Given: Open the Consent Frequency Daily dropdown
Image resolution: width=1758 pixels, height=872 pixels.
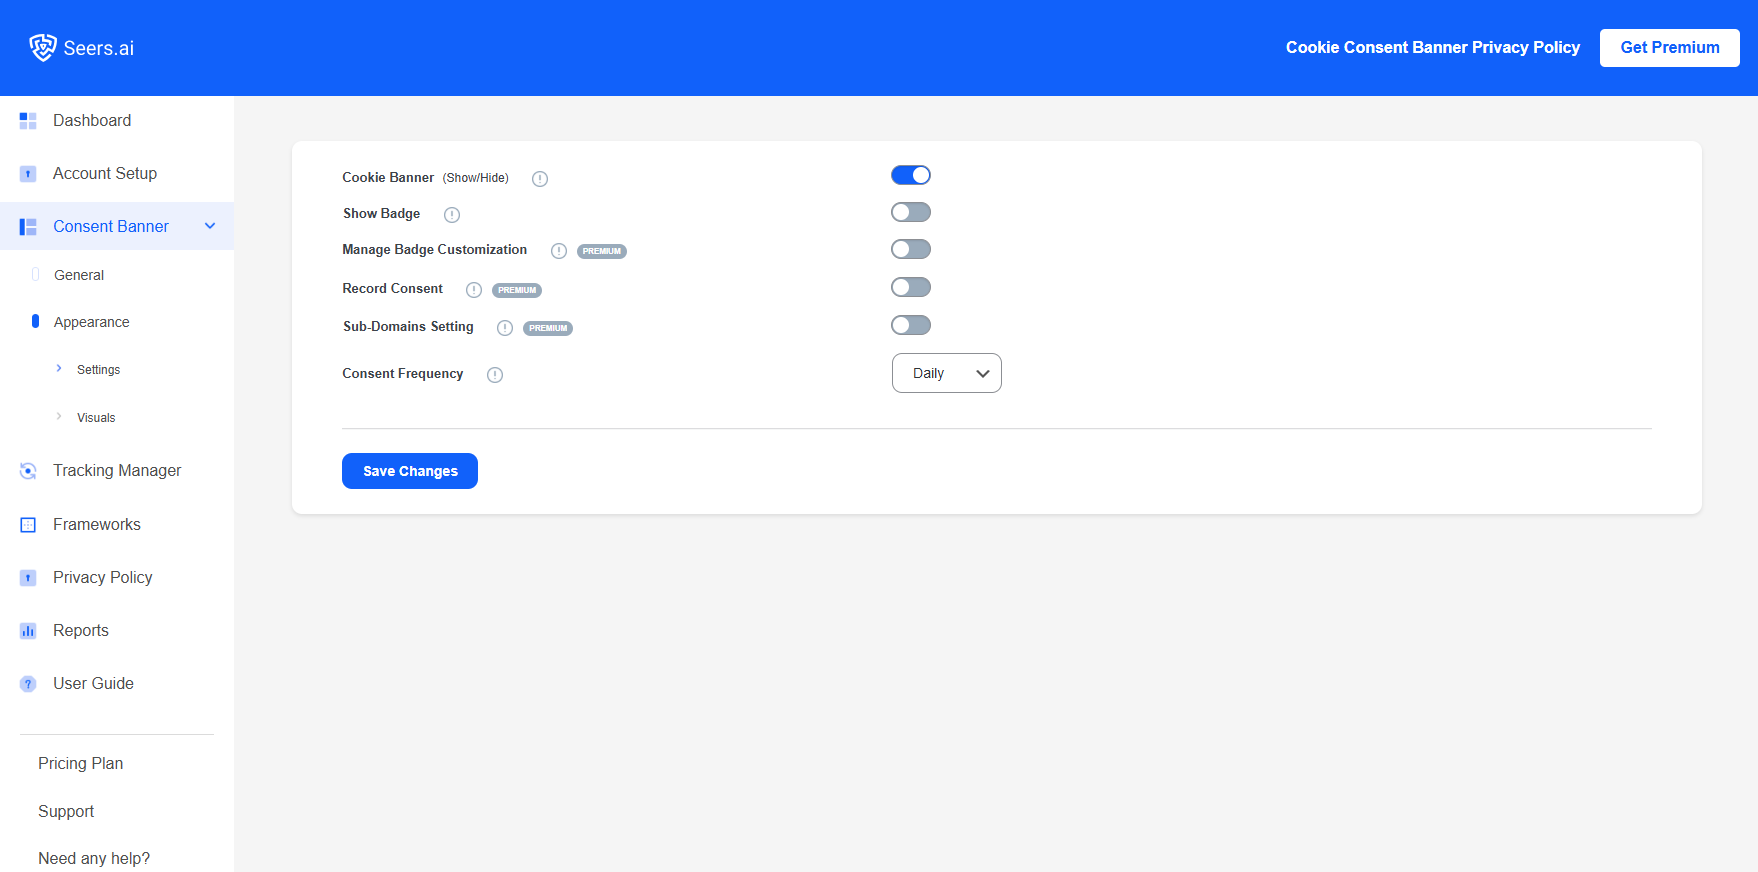Looking at the screenshot, I should 947,373.
